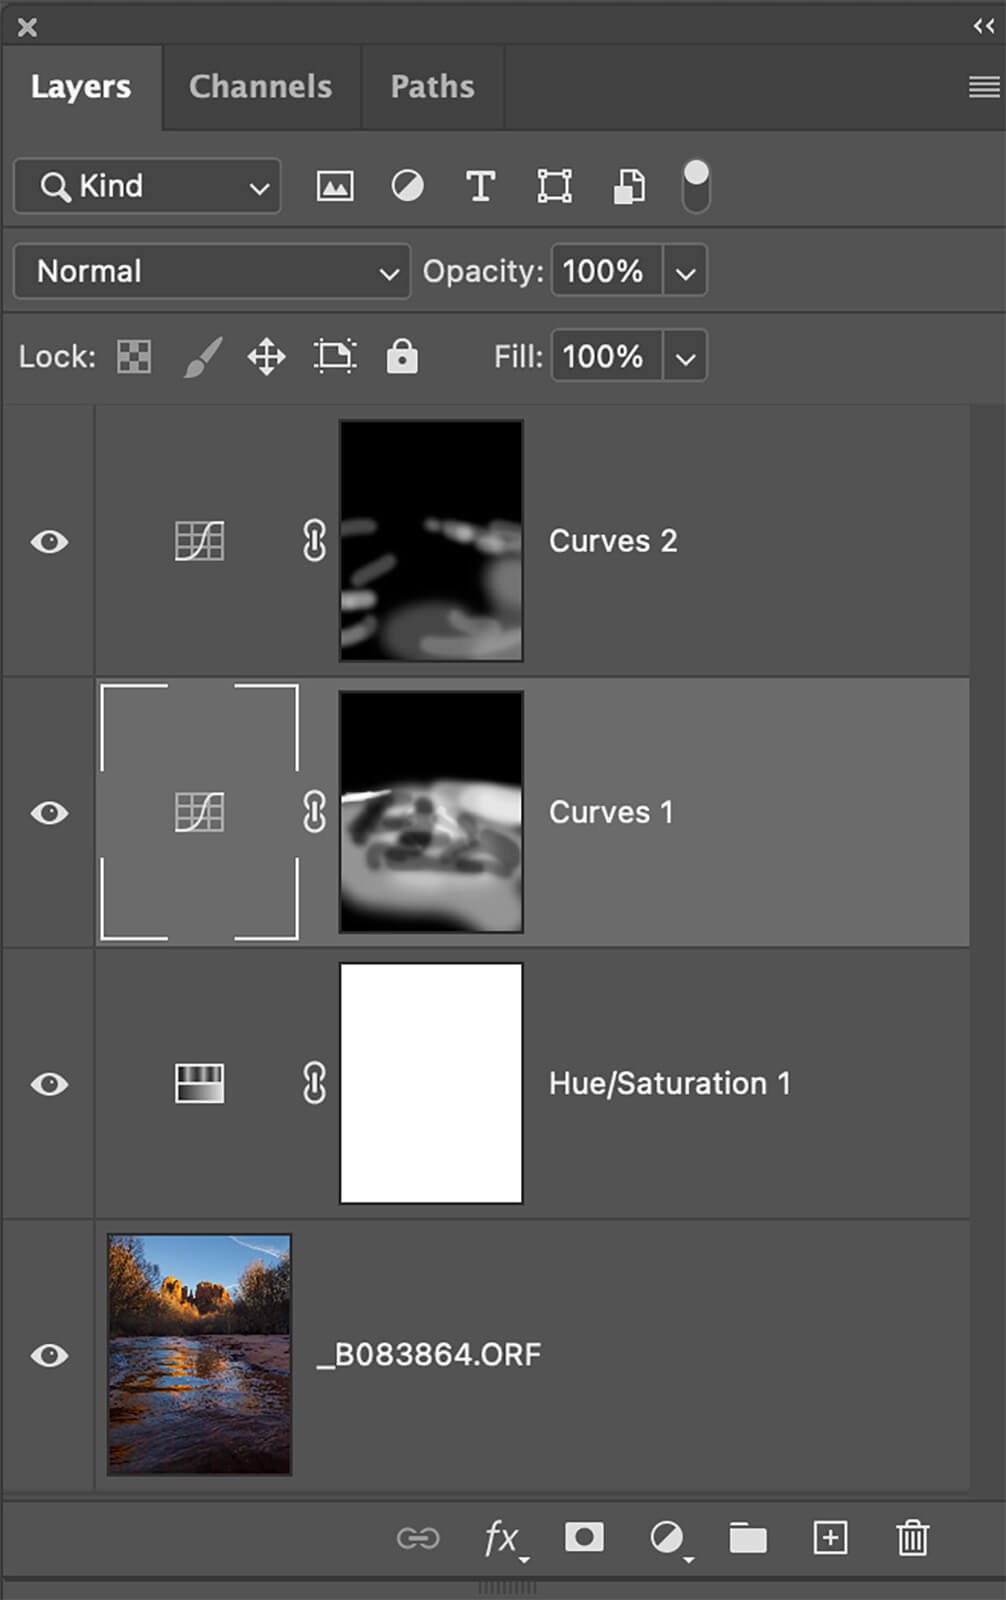Screen dimensions: 1006x1600
Task: Switch to the Channels tab
Action: 260,87
